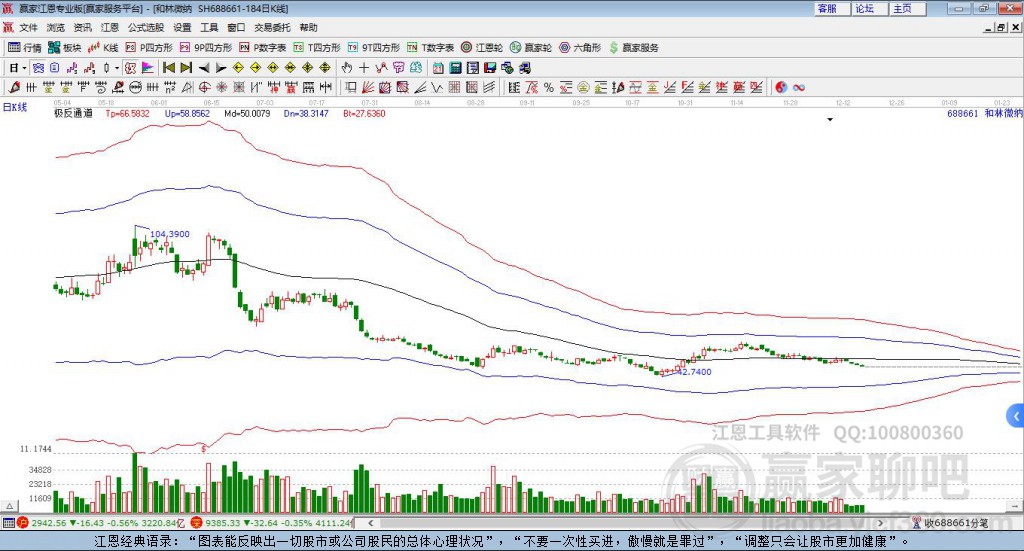
Task: Open the 江恩 menu
Action: (x=110, y=27)
